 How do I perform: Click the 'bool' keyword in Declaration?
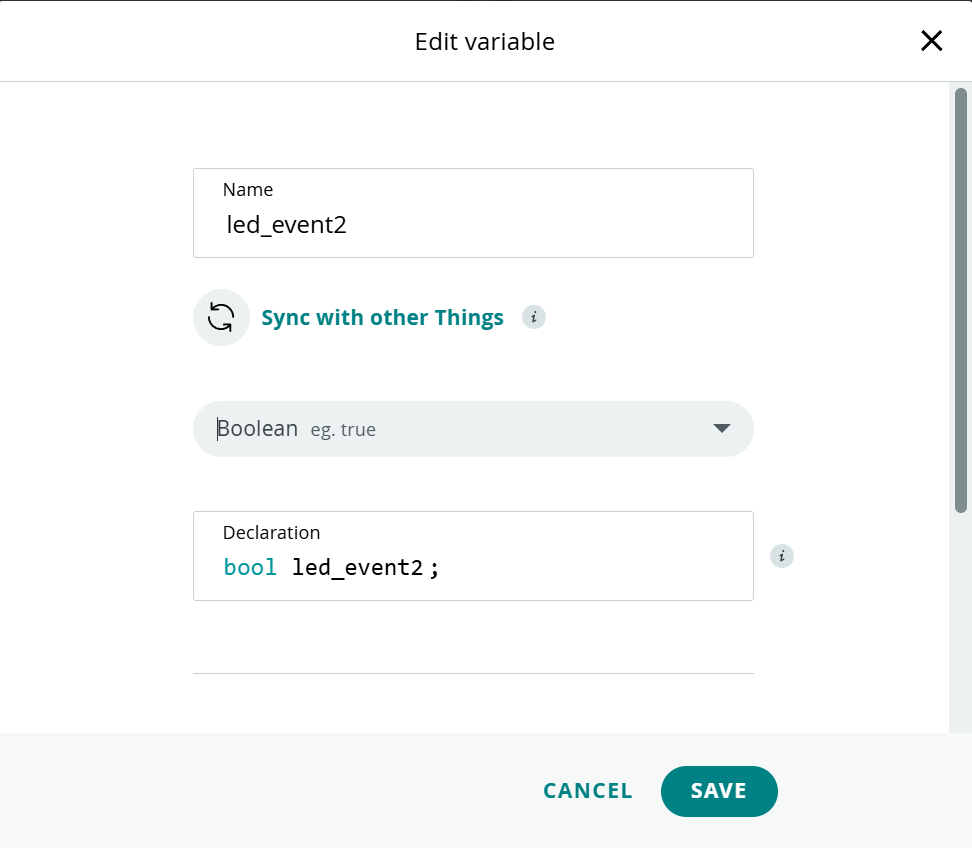[250, 568]
